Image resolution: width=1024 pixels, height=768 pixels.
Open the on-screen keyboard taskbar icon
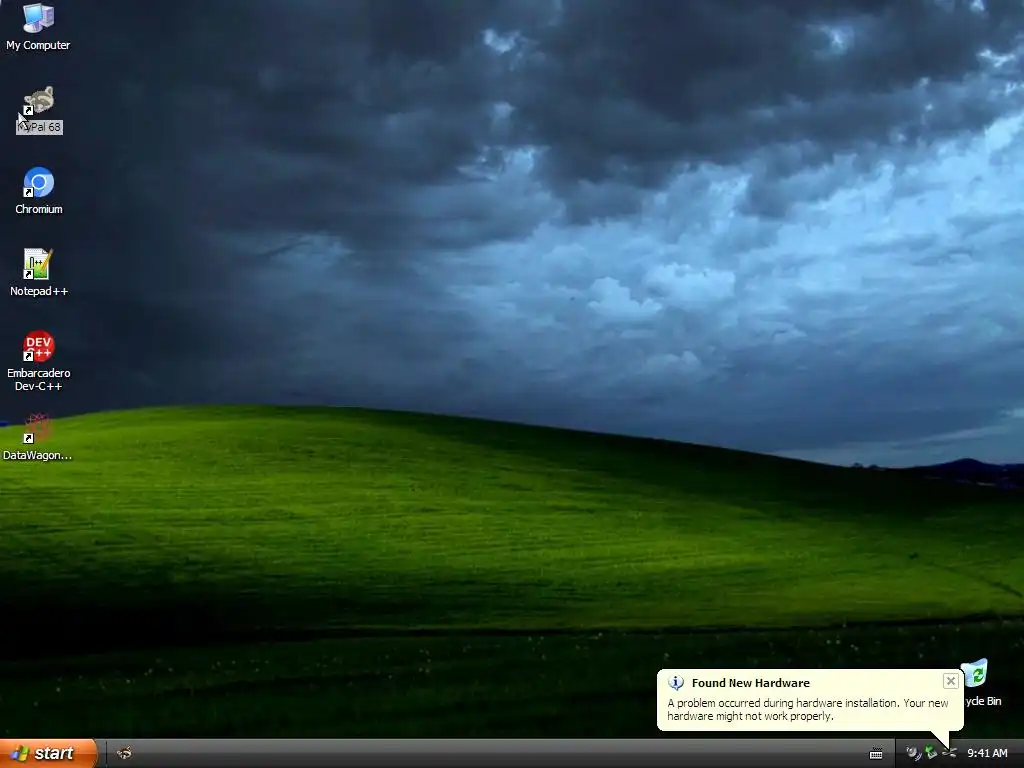(876, 754)
